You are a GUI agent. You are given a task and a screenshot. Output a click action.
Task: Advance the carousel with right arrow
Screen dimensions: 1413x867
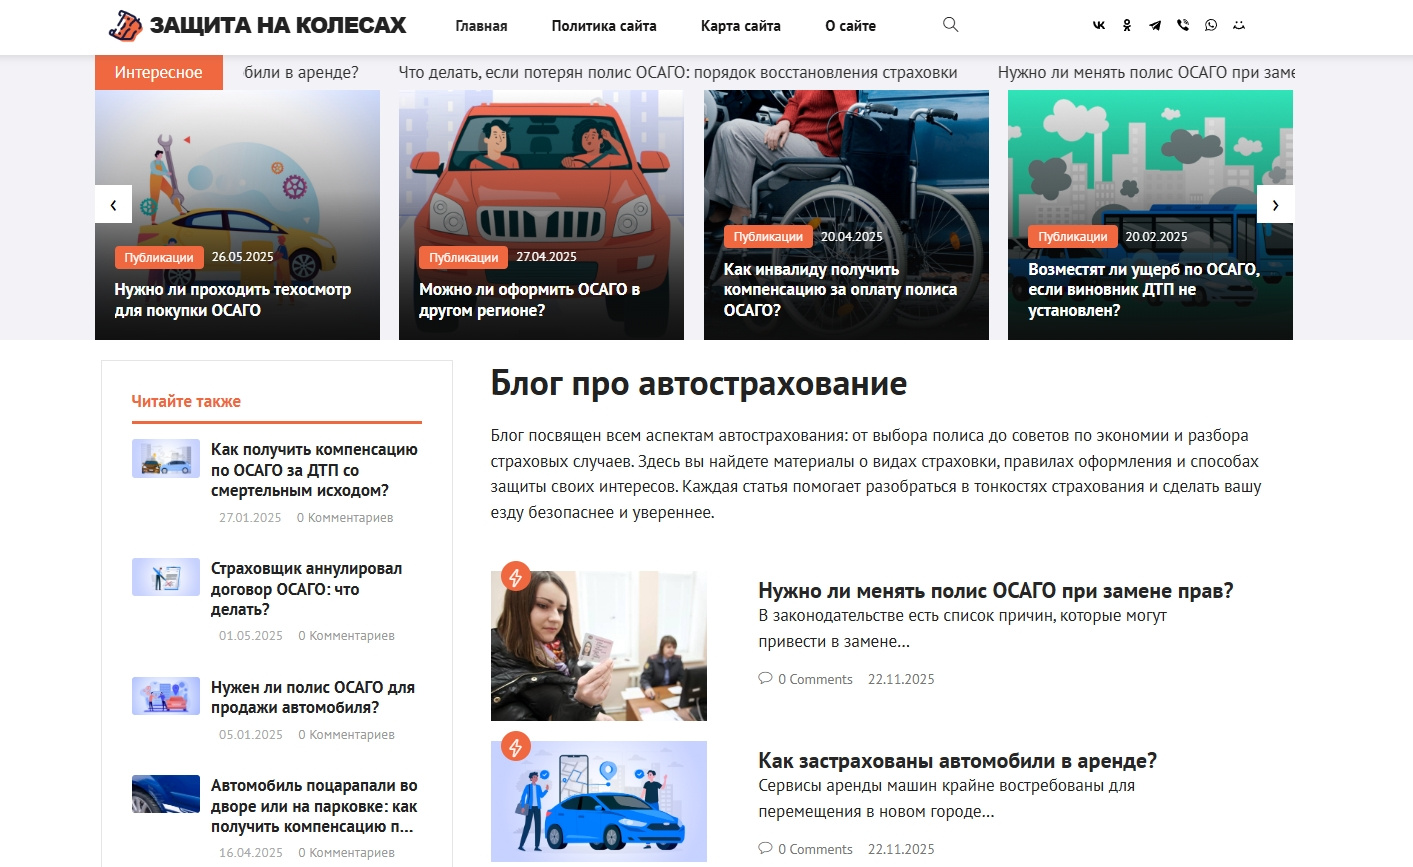click(1275, 204)
